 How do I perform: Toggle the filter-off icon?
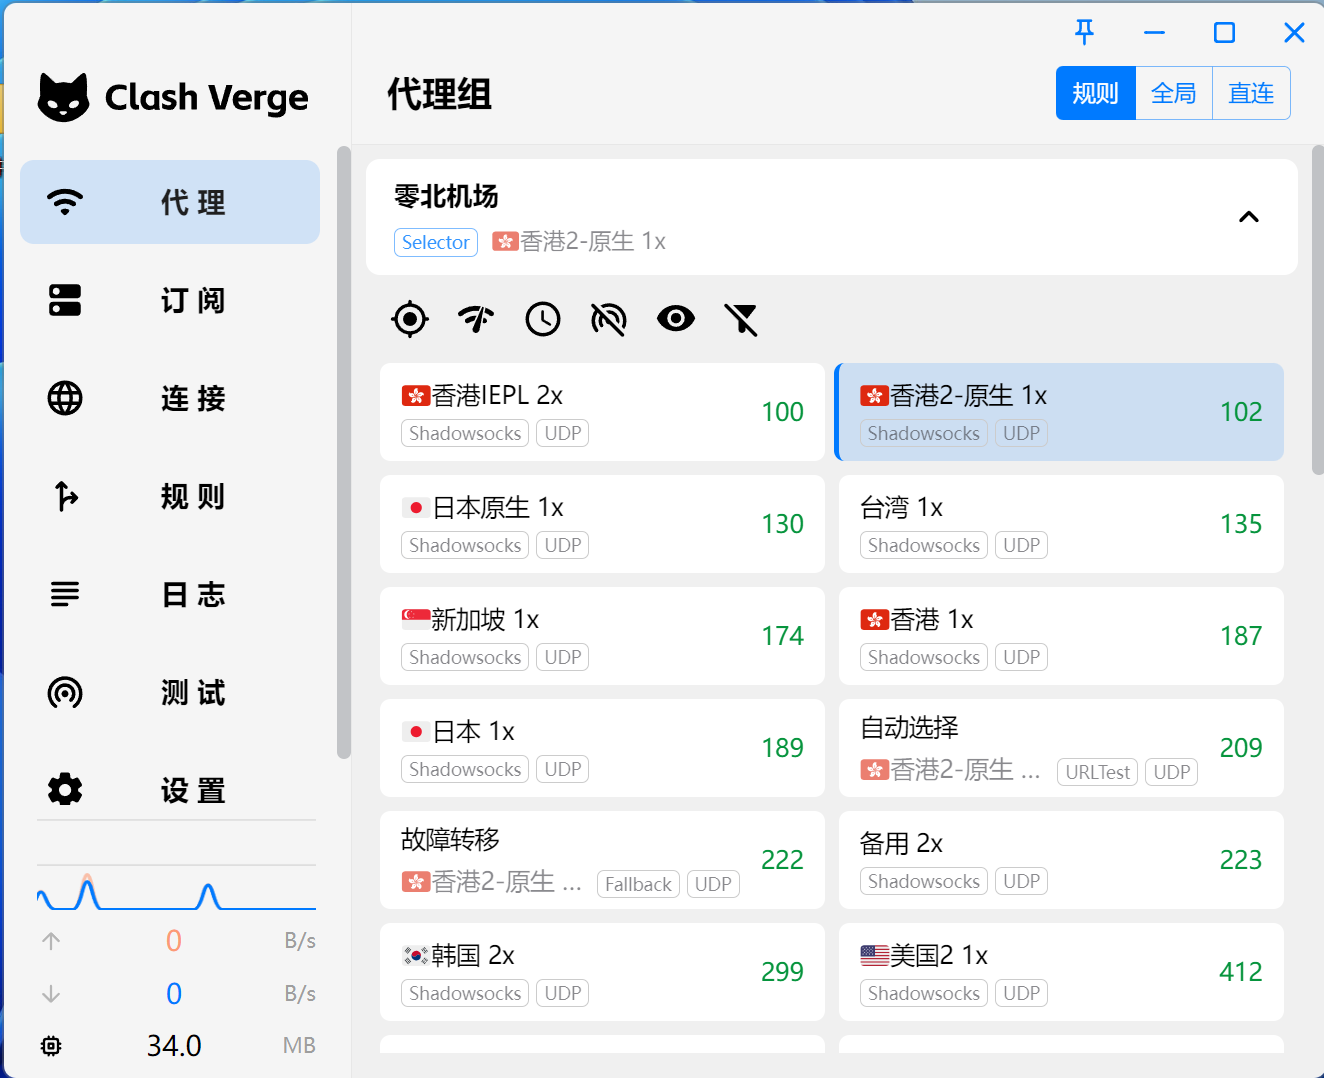[741, 319]
